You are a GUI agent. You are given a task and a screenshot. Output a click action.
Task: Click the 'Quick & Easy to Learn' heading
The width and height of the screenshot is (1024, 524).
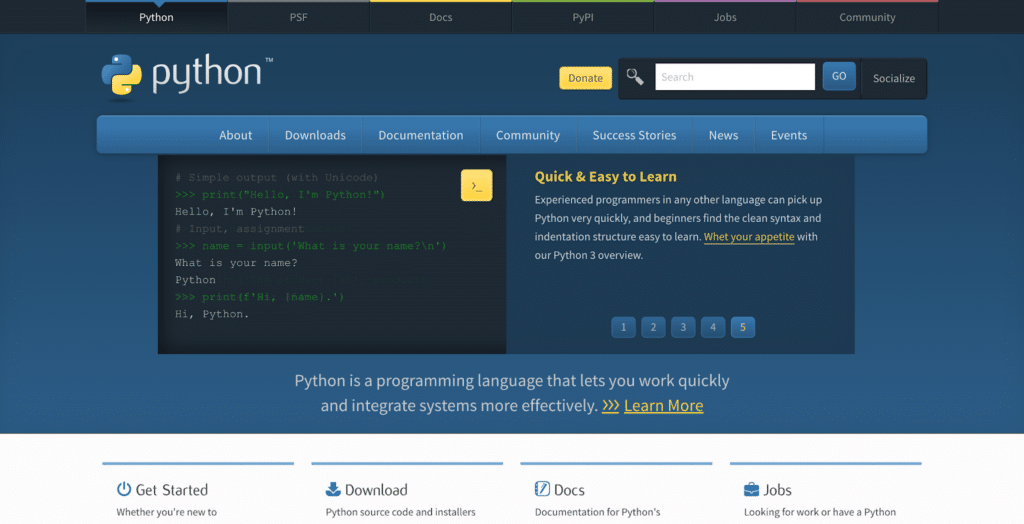pos(605,176)
